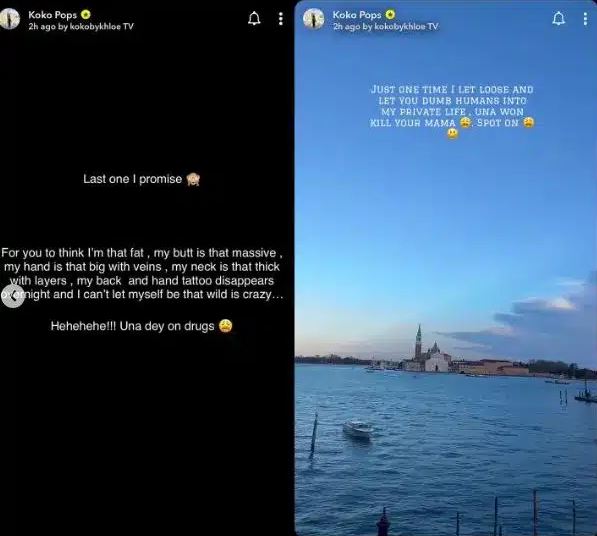Toggle notification bell on the black text story
This screenshot has width=597, height=536.
(254, 18)
